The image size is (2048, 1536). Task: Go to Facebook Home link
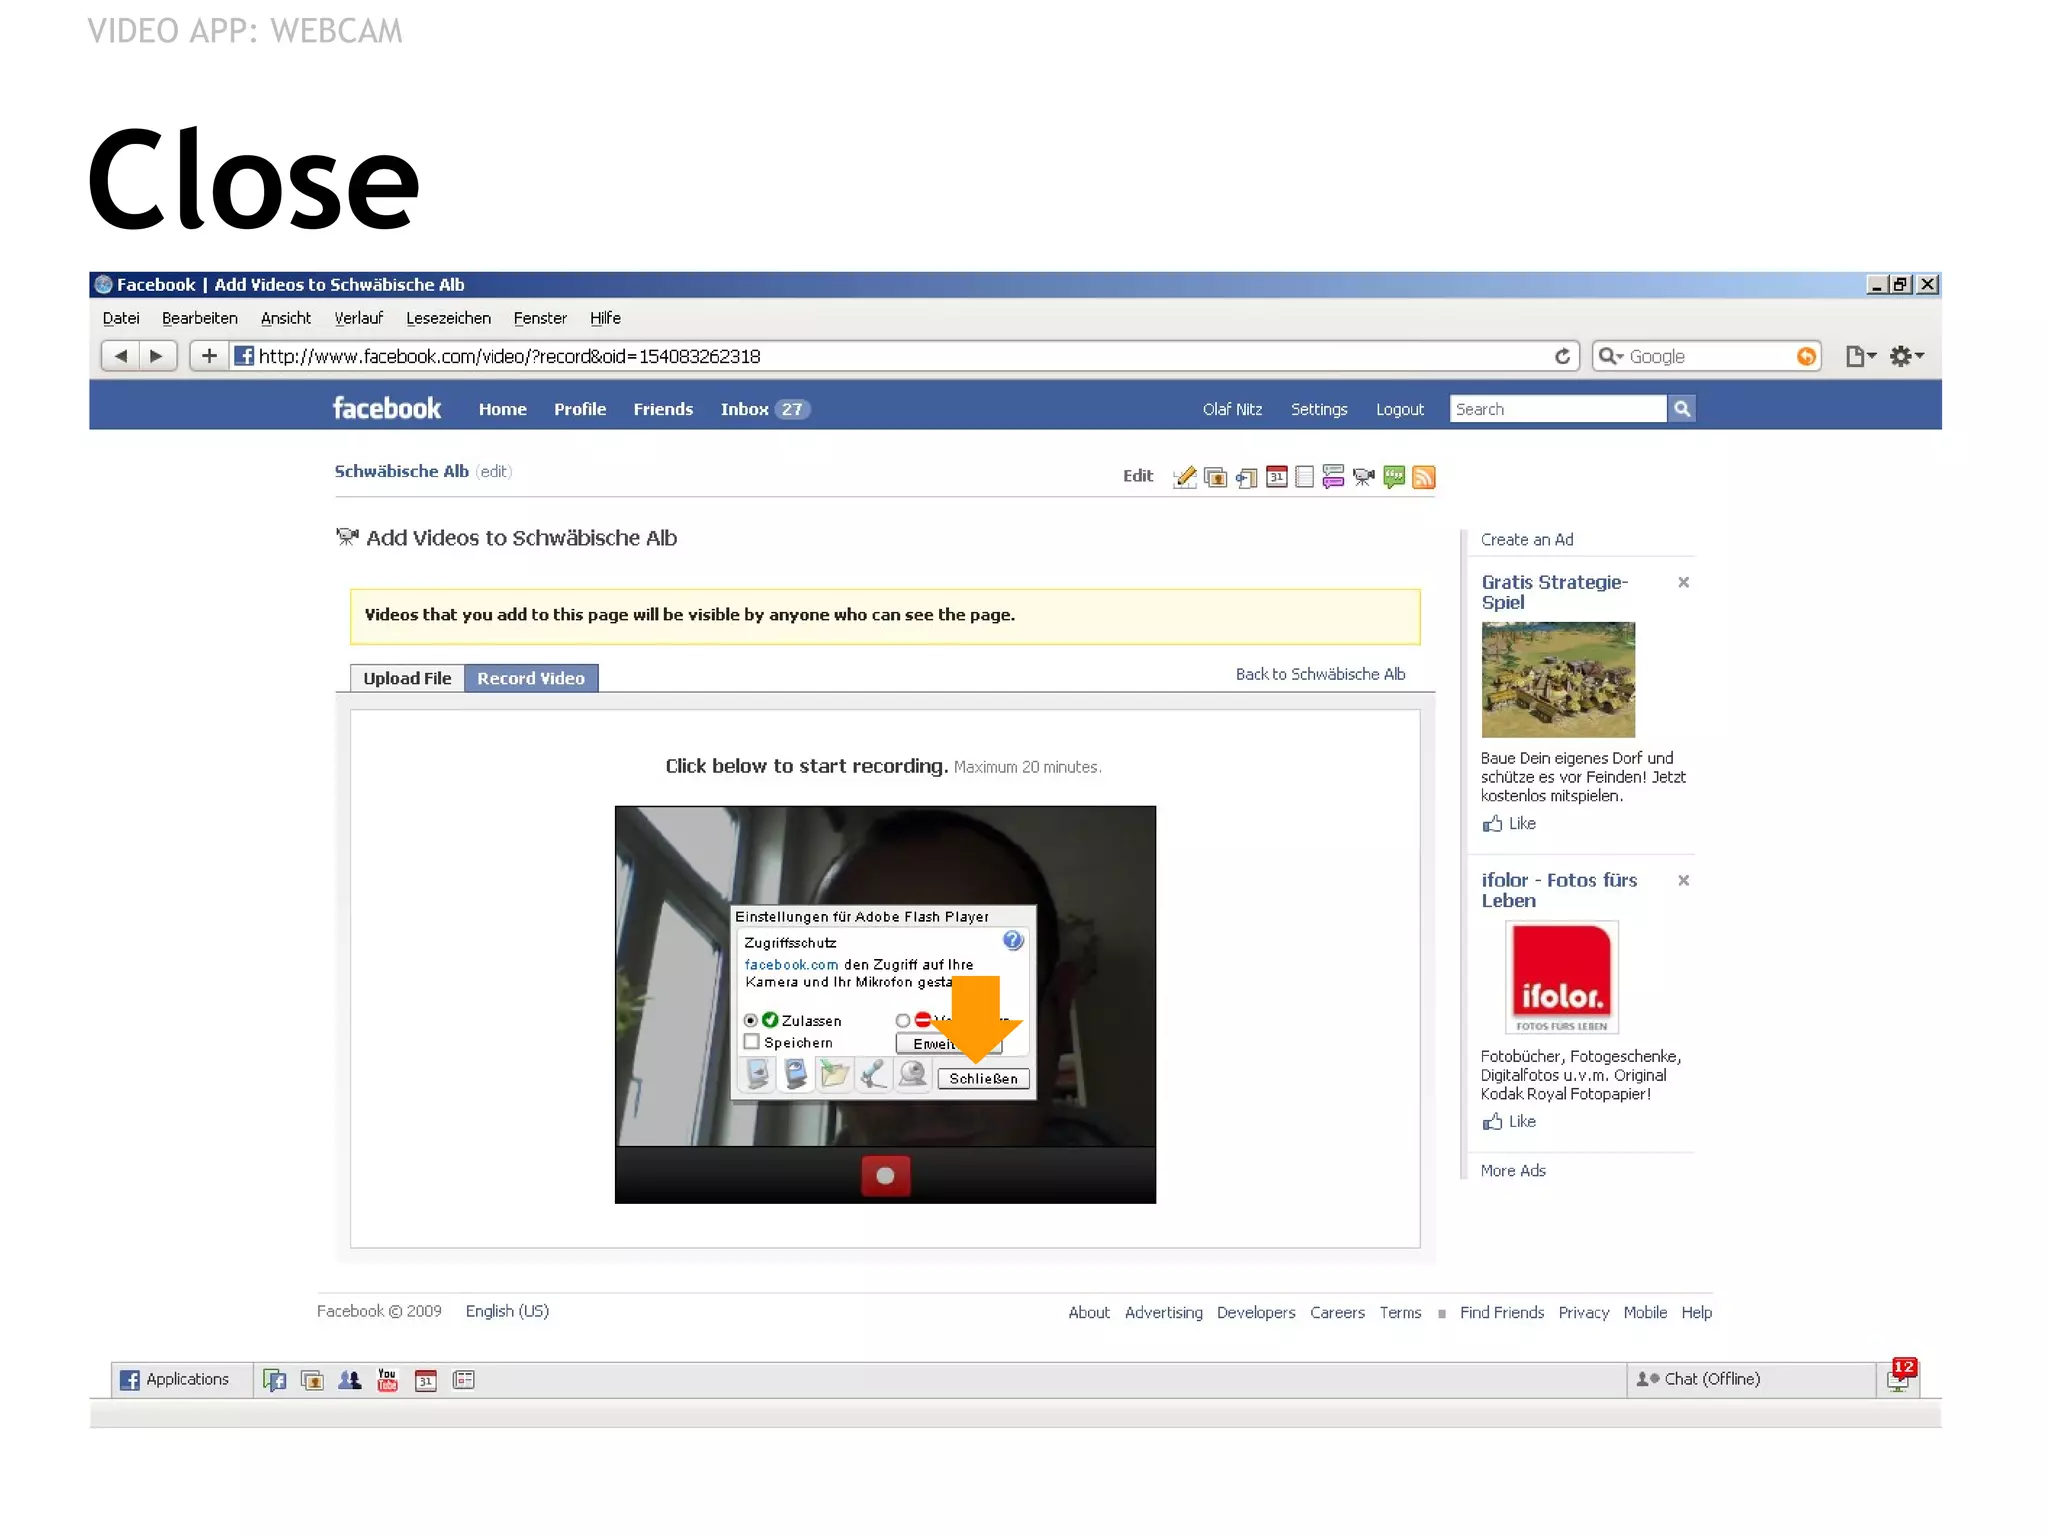point(502,409)
